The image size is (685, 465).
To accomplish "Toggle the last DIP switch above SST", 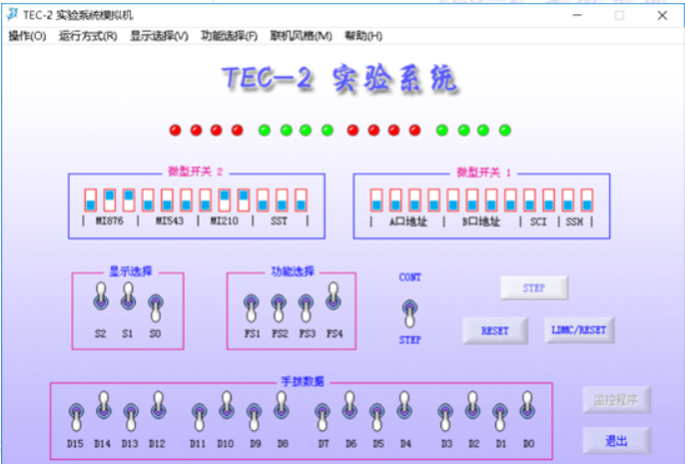I will point(301,200).
